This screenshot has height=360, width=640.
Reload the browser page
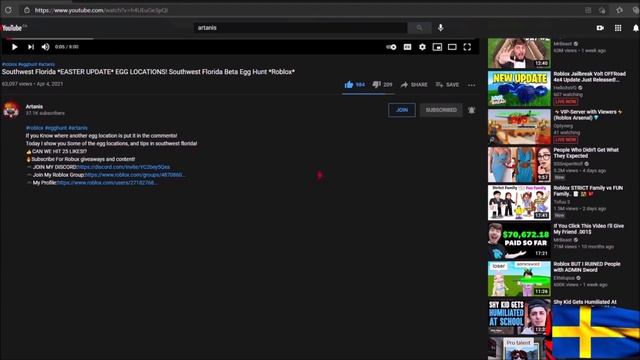tap(8, 10)
